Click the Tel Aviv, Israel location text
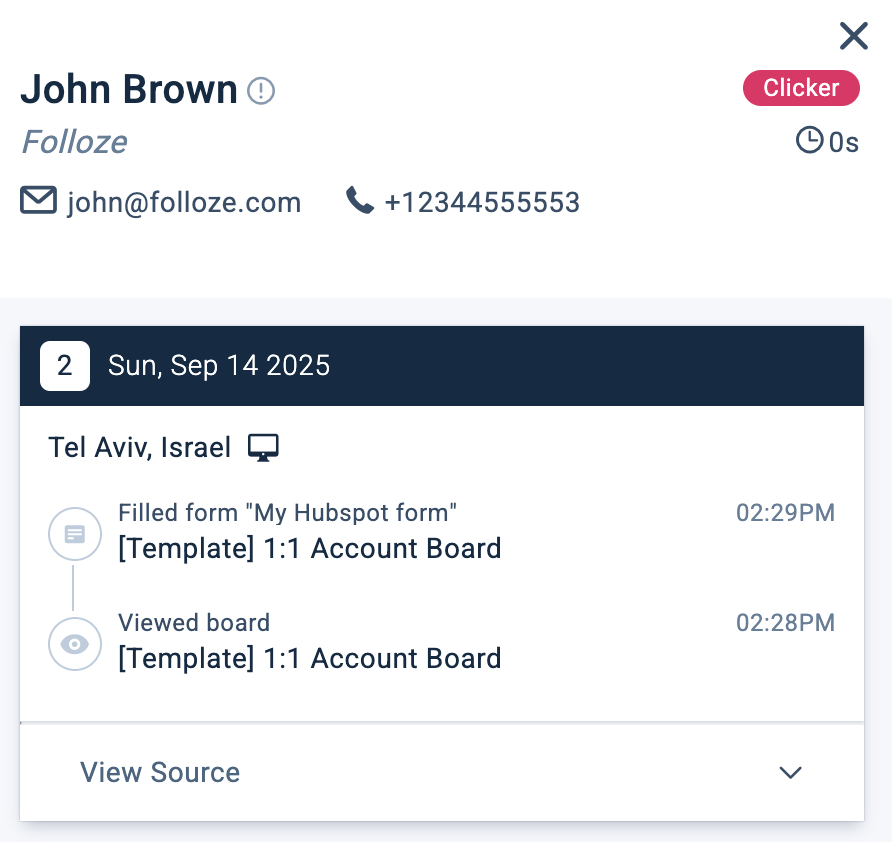The width and height of the screenshot is (892, 842). point(139,447)
